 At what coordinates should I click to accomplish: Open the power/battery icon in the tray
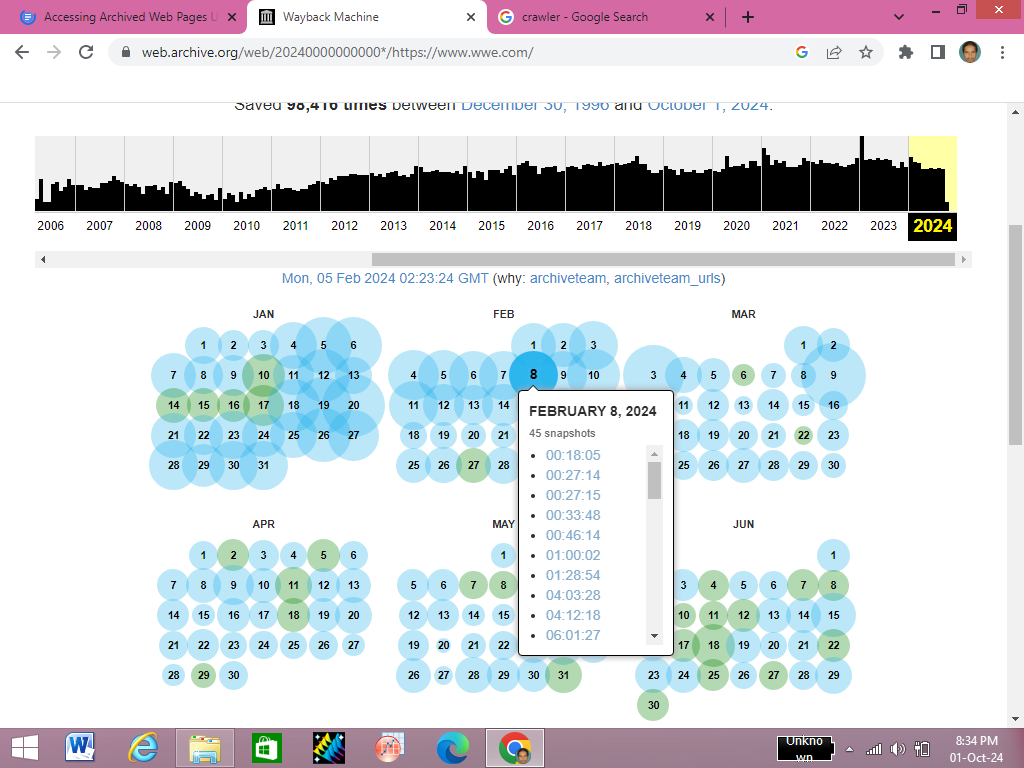(922, 749)
